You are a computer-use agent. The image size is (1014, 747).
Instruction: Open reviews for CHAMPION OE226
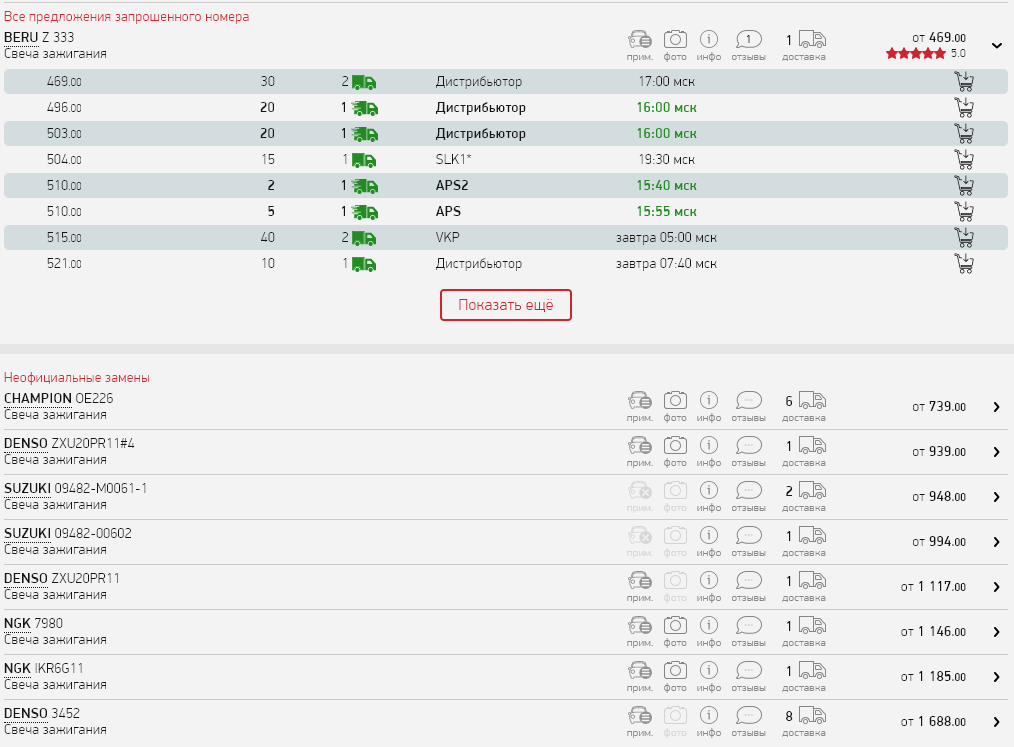(x=748, y=406)
